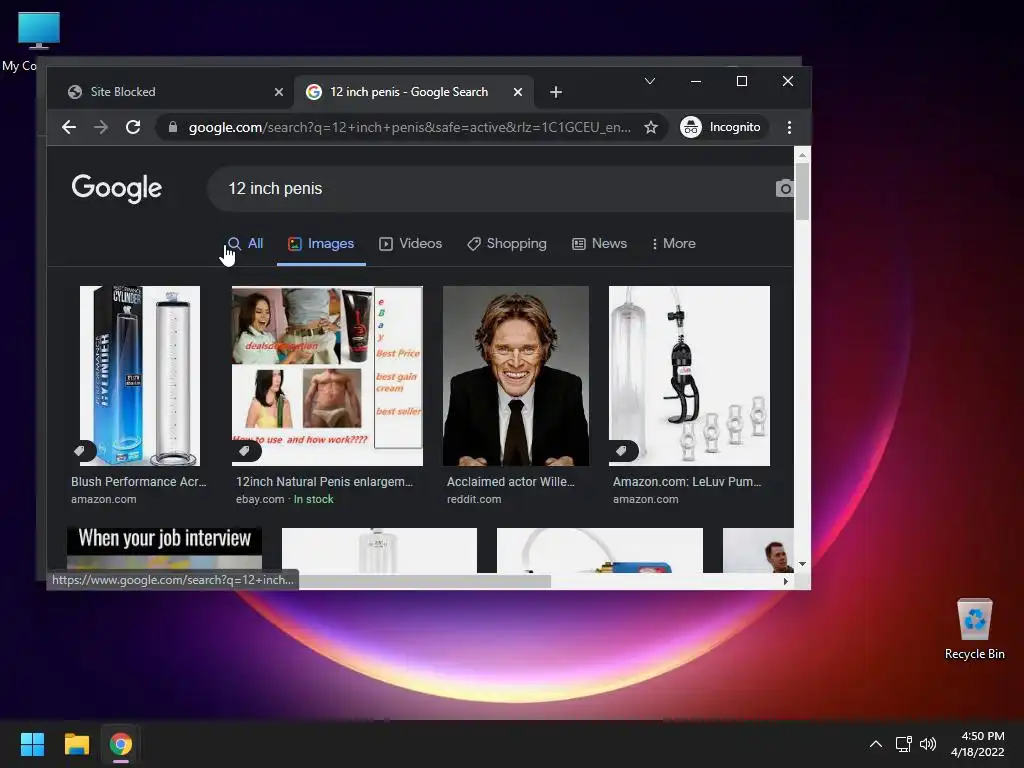
Task: Switch to the Shopping results tab
Action: pyautogui.click(x=507, y=244)
